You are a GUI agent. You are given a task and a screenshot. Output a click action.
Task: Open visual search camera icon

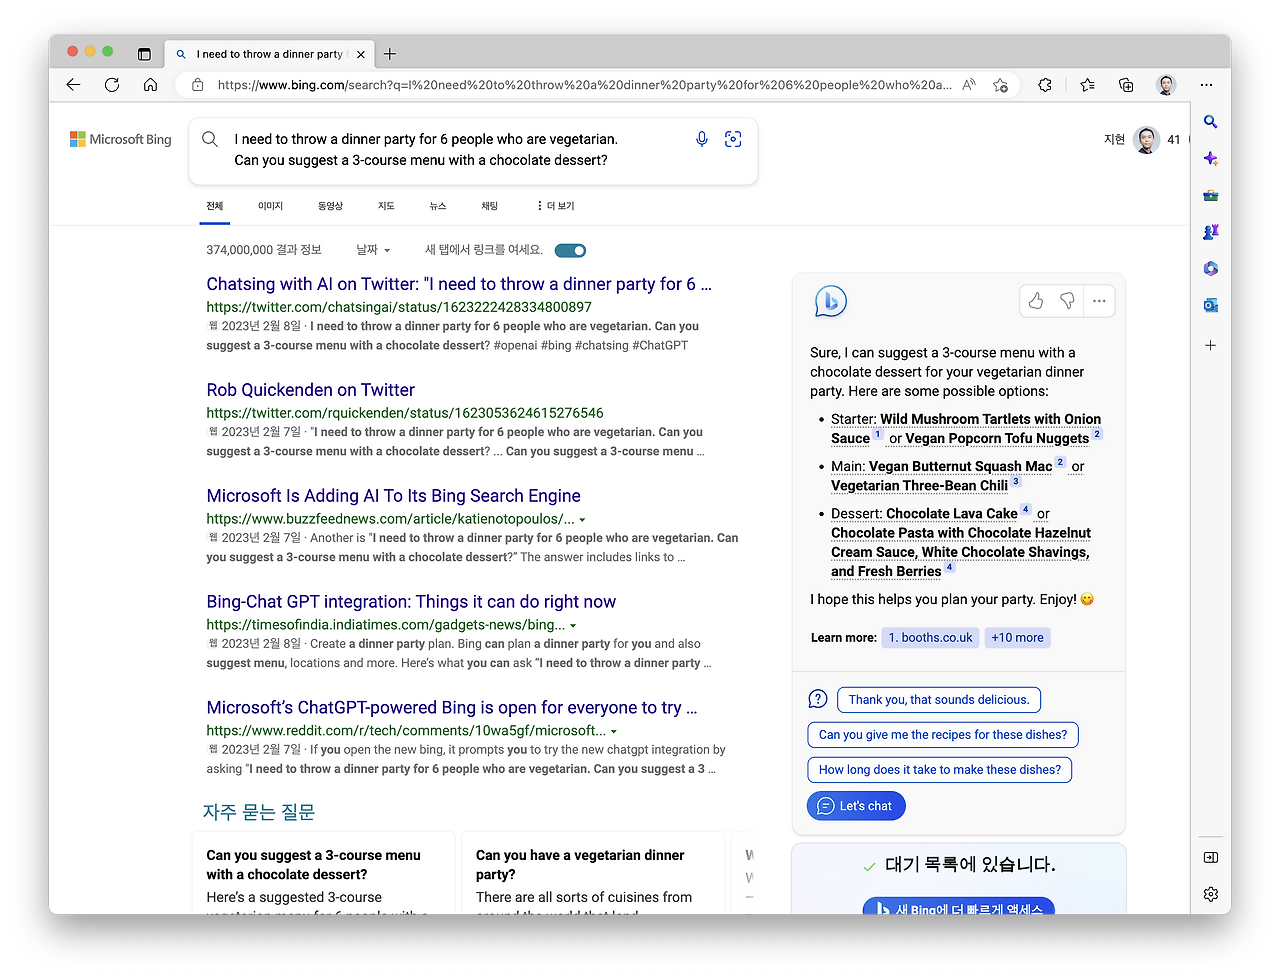pos(733,139)
